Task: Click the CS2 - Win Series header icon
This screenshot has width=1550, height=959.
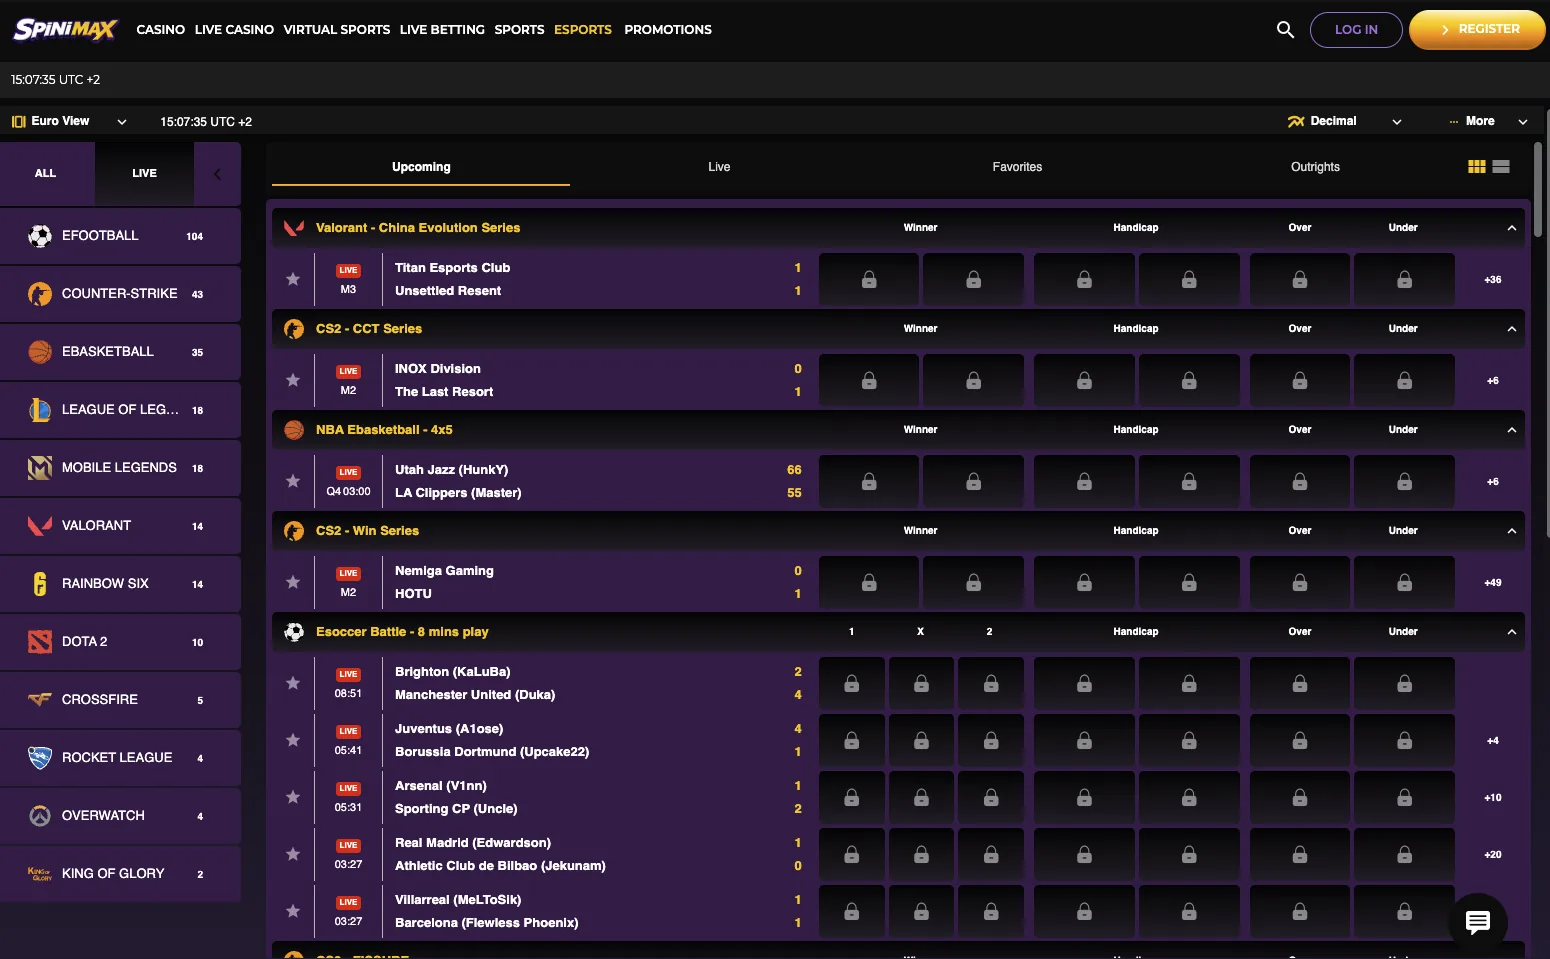Action: pos(294,531)
